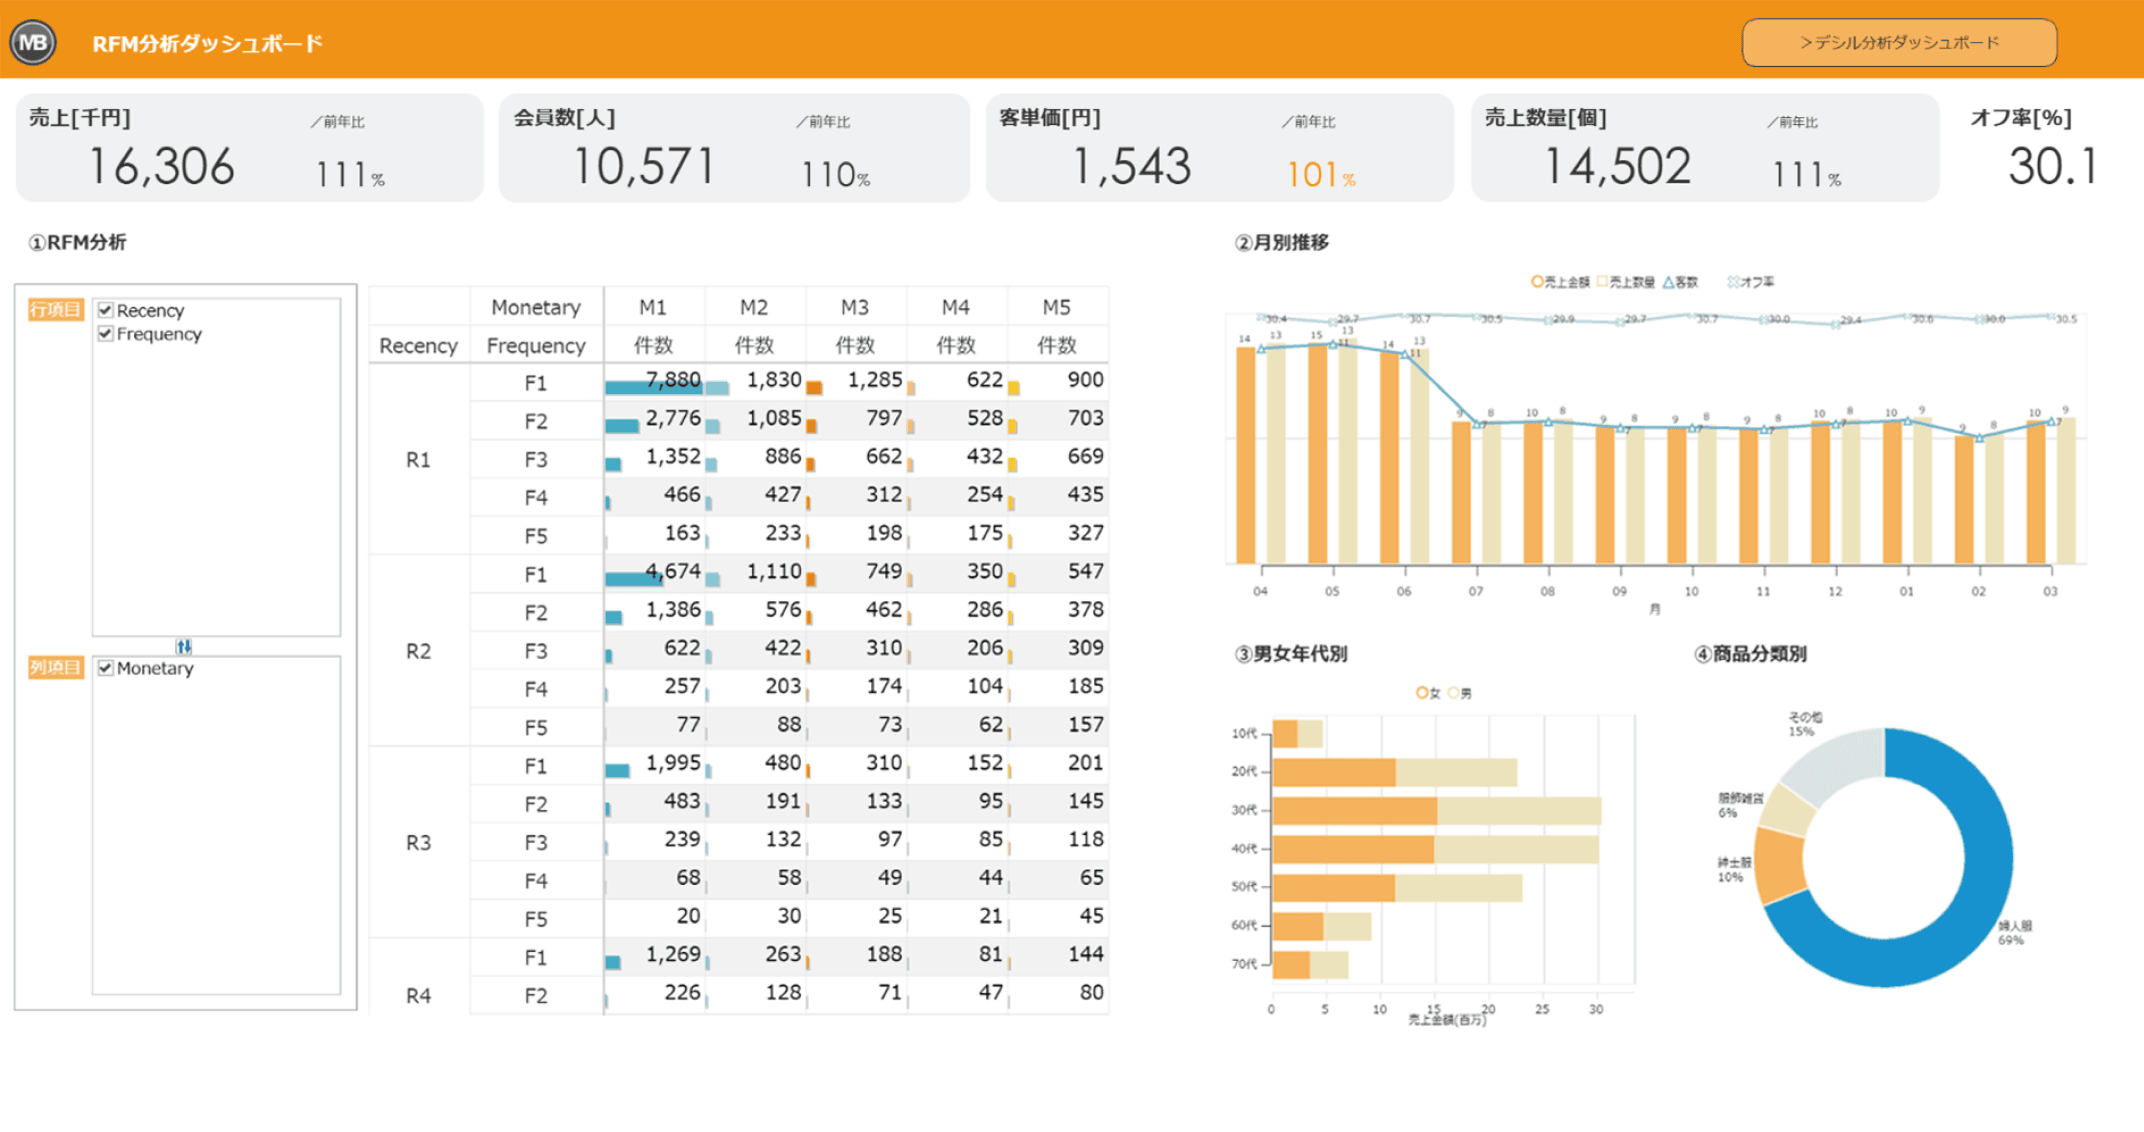Click the 男 legend circle icon
2144x1132 pixels.
tap(1453, 693)
